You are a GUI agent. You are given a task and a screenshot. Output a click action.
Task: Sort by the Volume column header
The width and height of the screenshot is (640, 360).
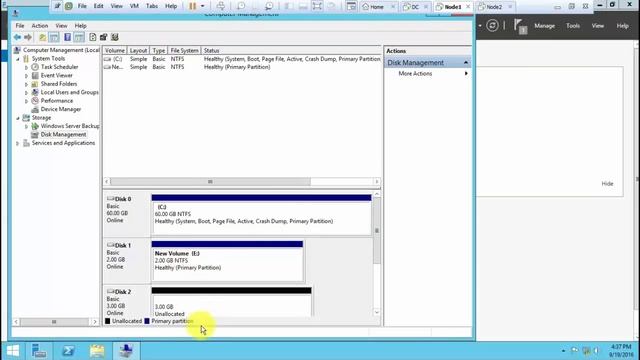coord(115,51)
